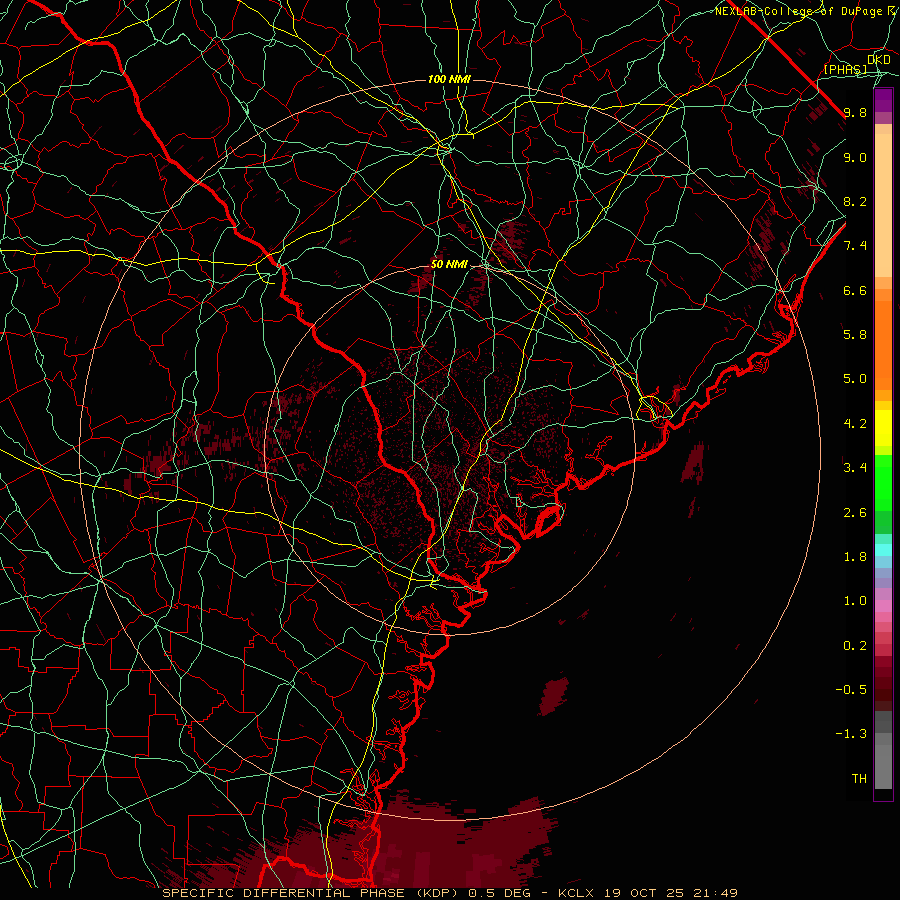Click the 100 NMI range ring label

point(449,79)
